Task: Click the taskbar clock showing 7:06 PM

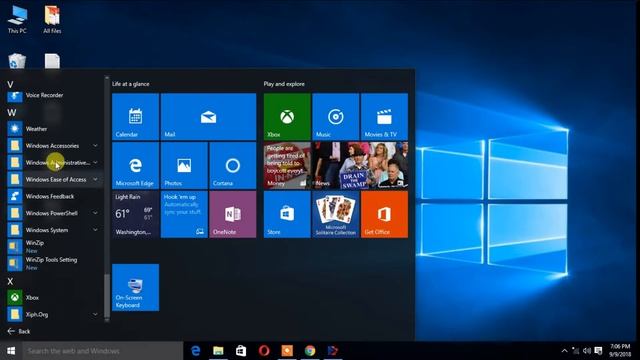Action: tap(620, 351)
